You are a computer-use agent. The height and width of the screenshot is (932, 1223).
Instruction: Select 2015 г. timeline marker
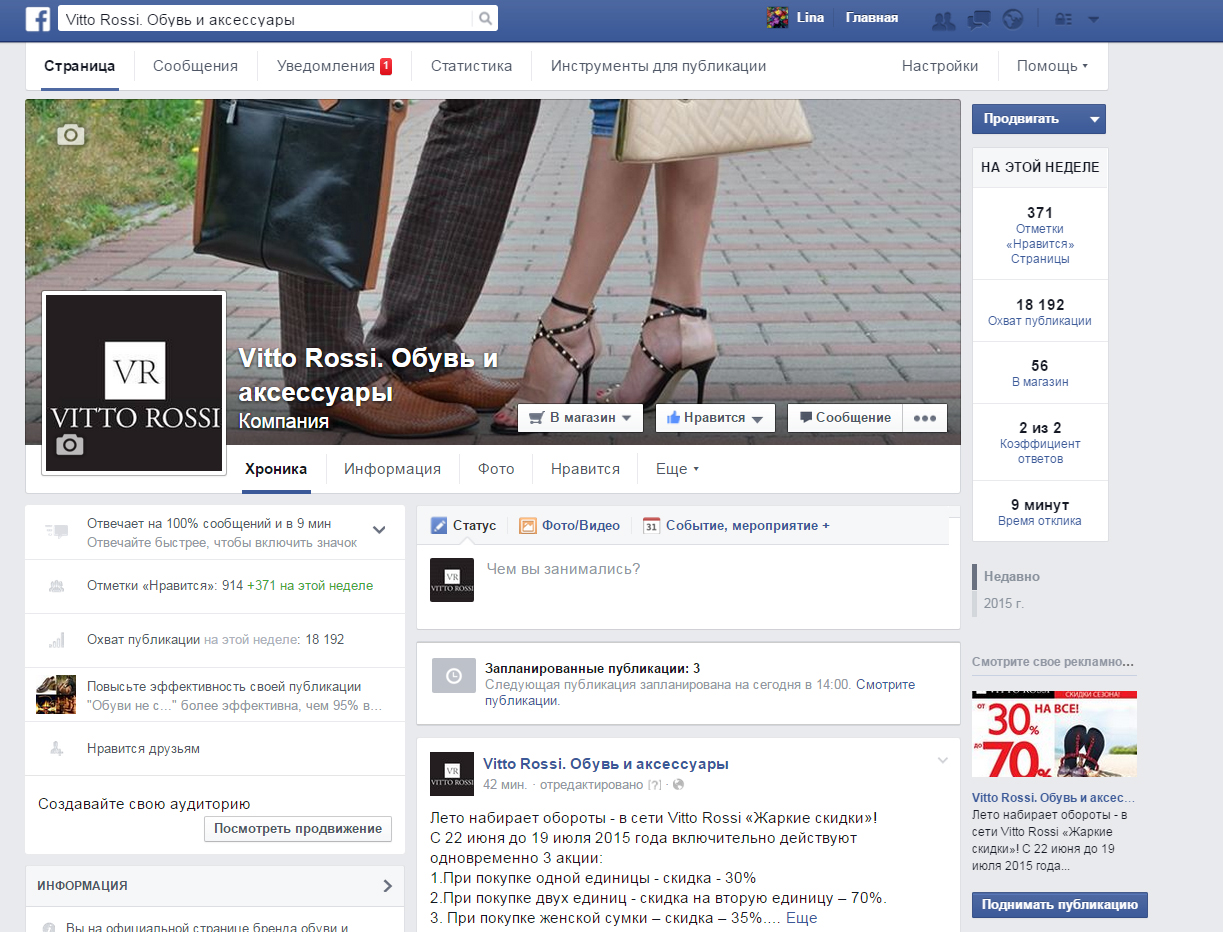point(1004,604)
